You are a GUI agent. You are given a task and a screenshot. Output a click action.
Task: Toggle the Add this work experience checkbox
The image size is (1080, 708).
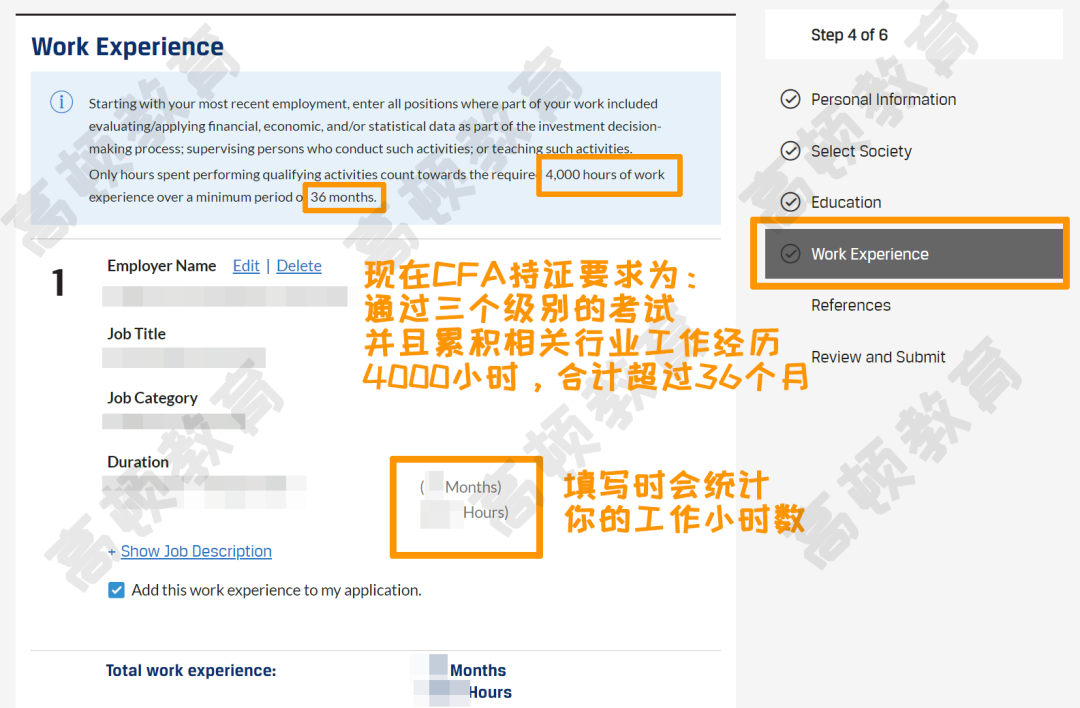click(x=116, y=590)
